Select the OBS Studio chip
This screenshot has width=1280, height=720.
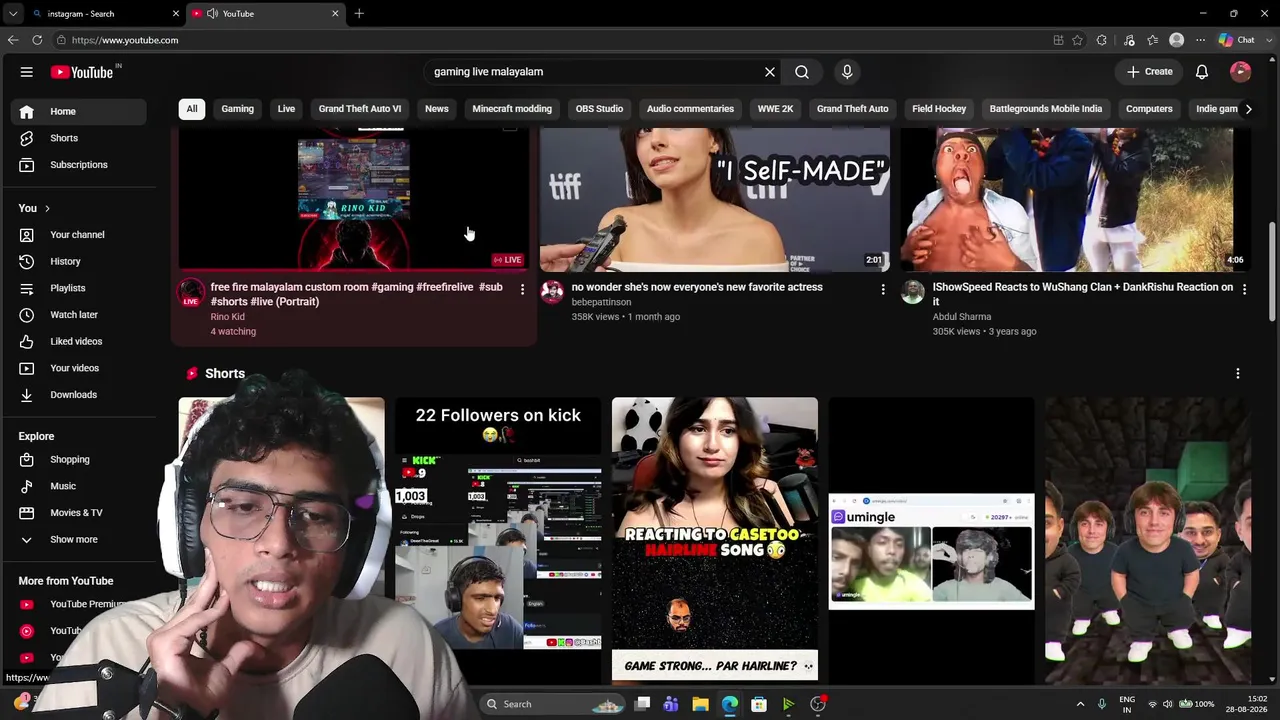pos(599,109)
